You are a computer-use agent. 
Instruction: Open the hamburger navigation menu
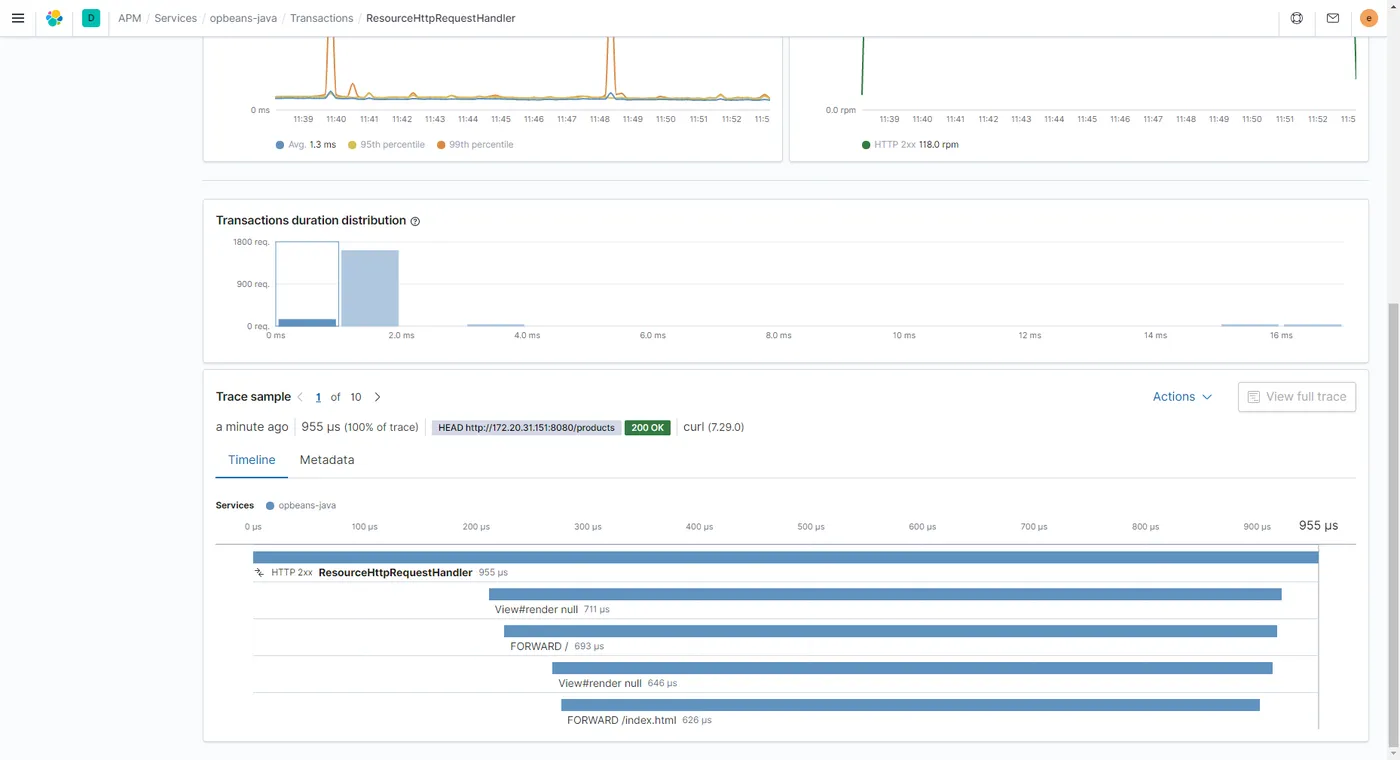[x=17, y=18]
